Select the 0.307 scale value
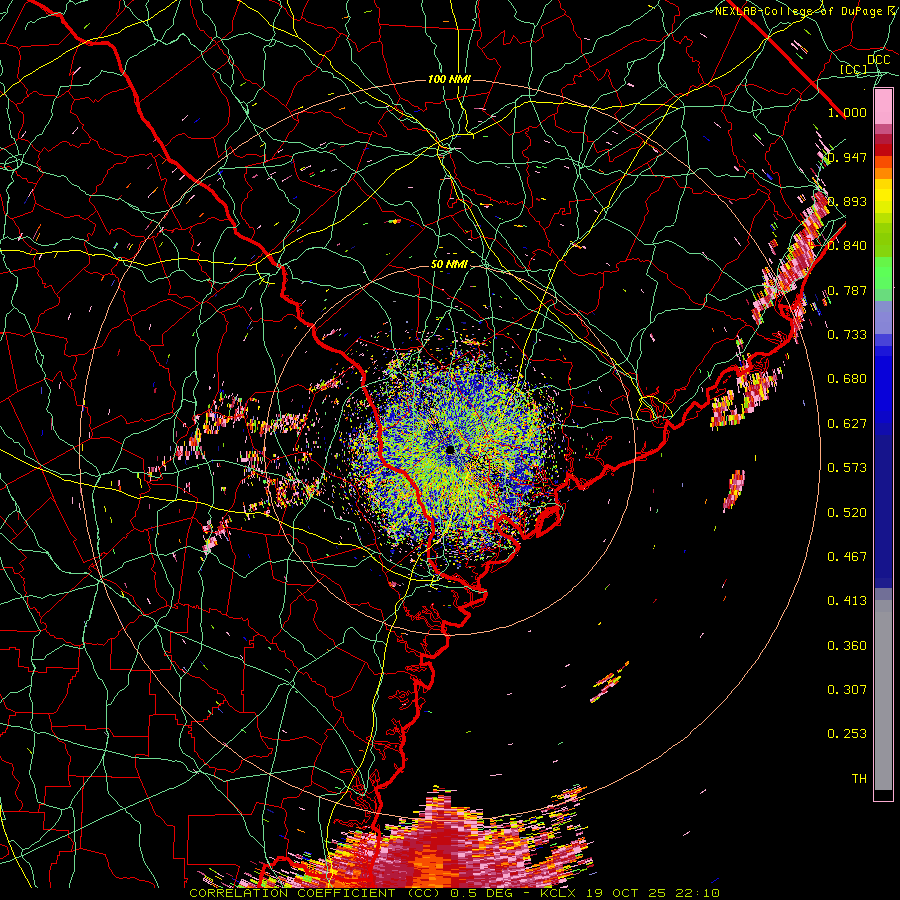Viewport: 900px width, 900px height. pos(847,690)
